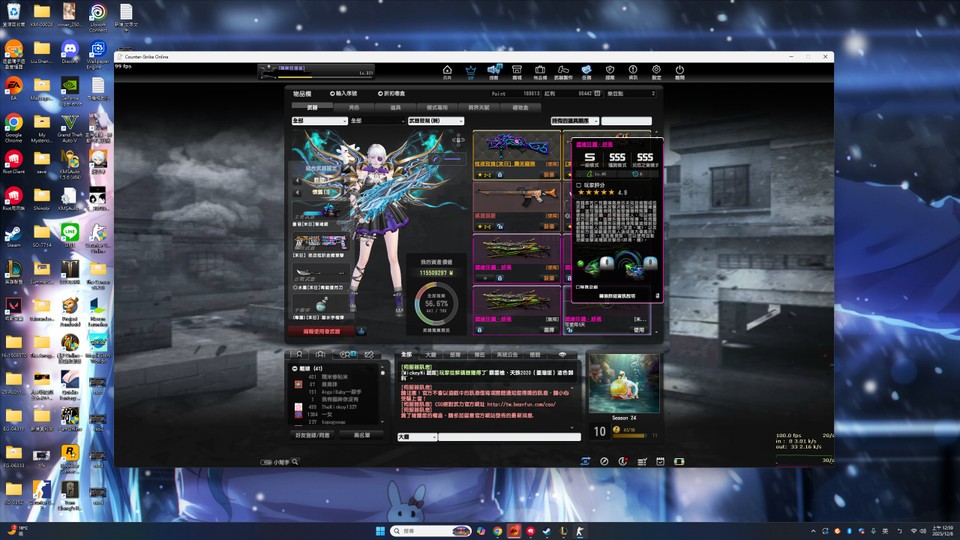Switch to the 角色 inventory tab
960x540 pixels.
354,106
